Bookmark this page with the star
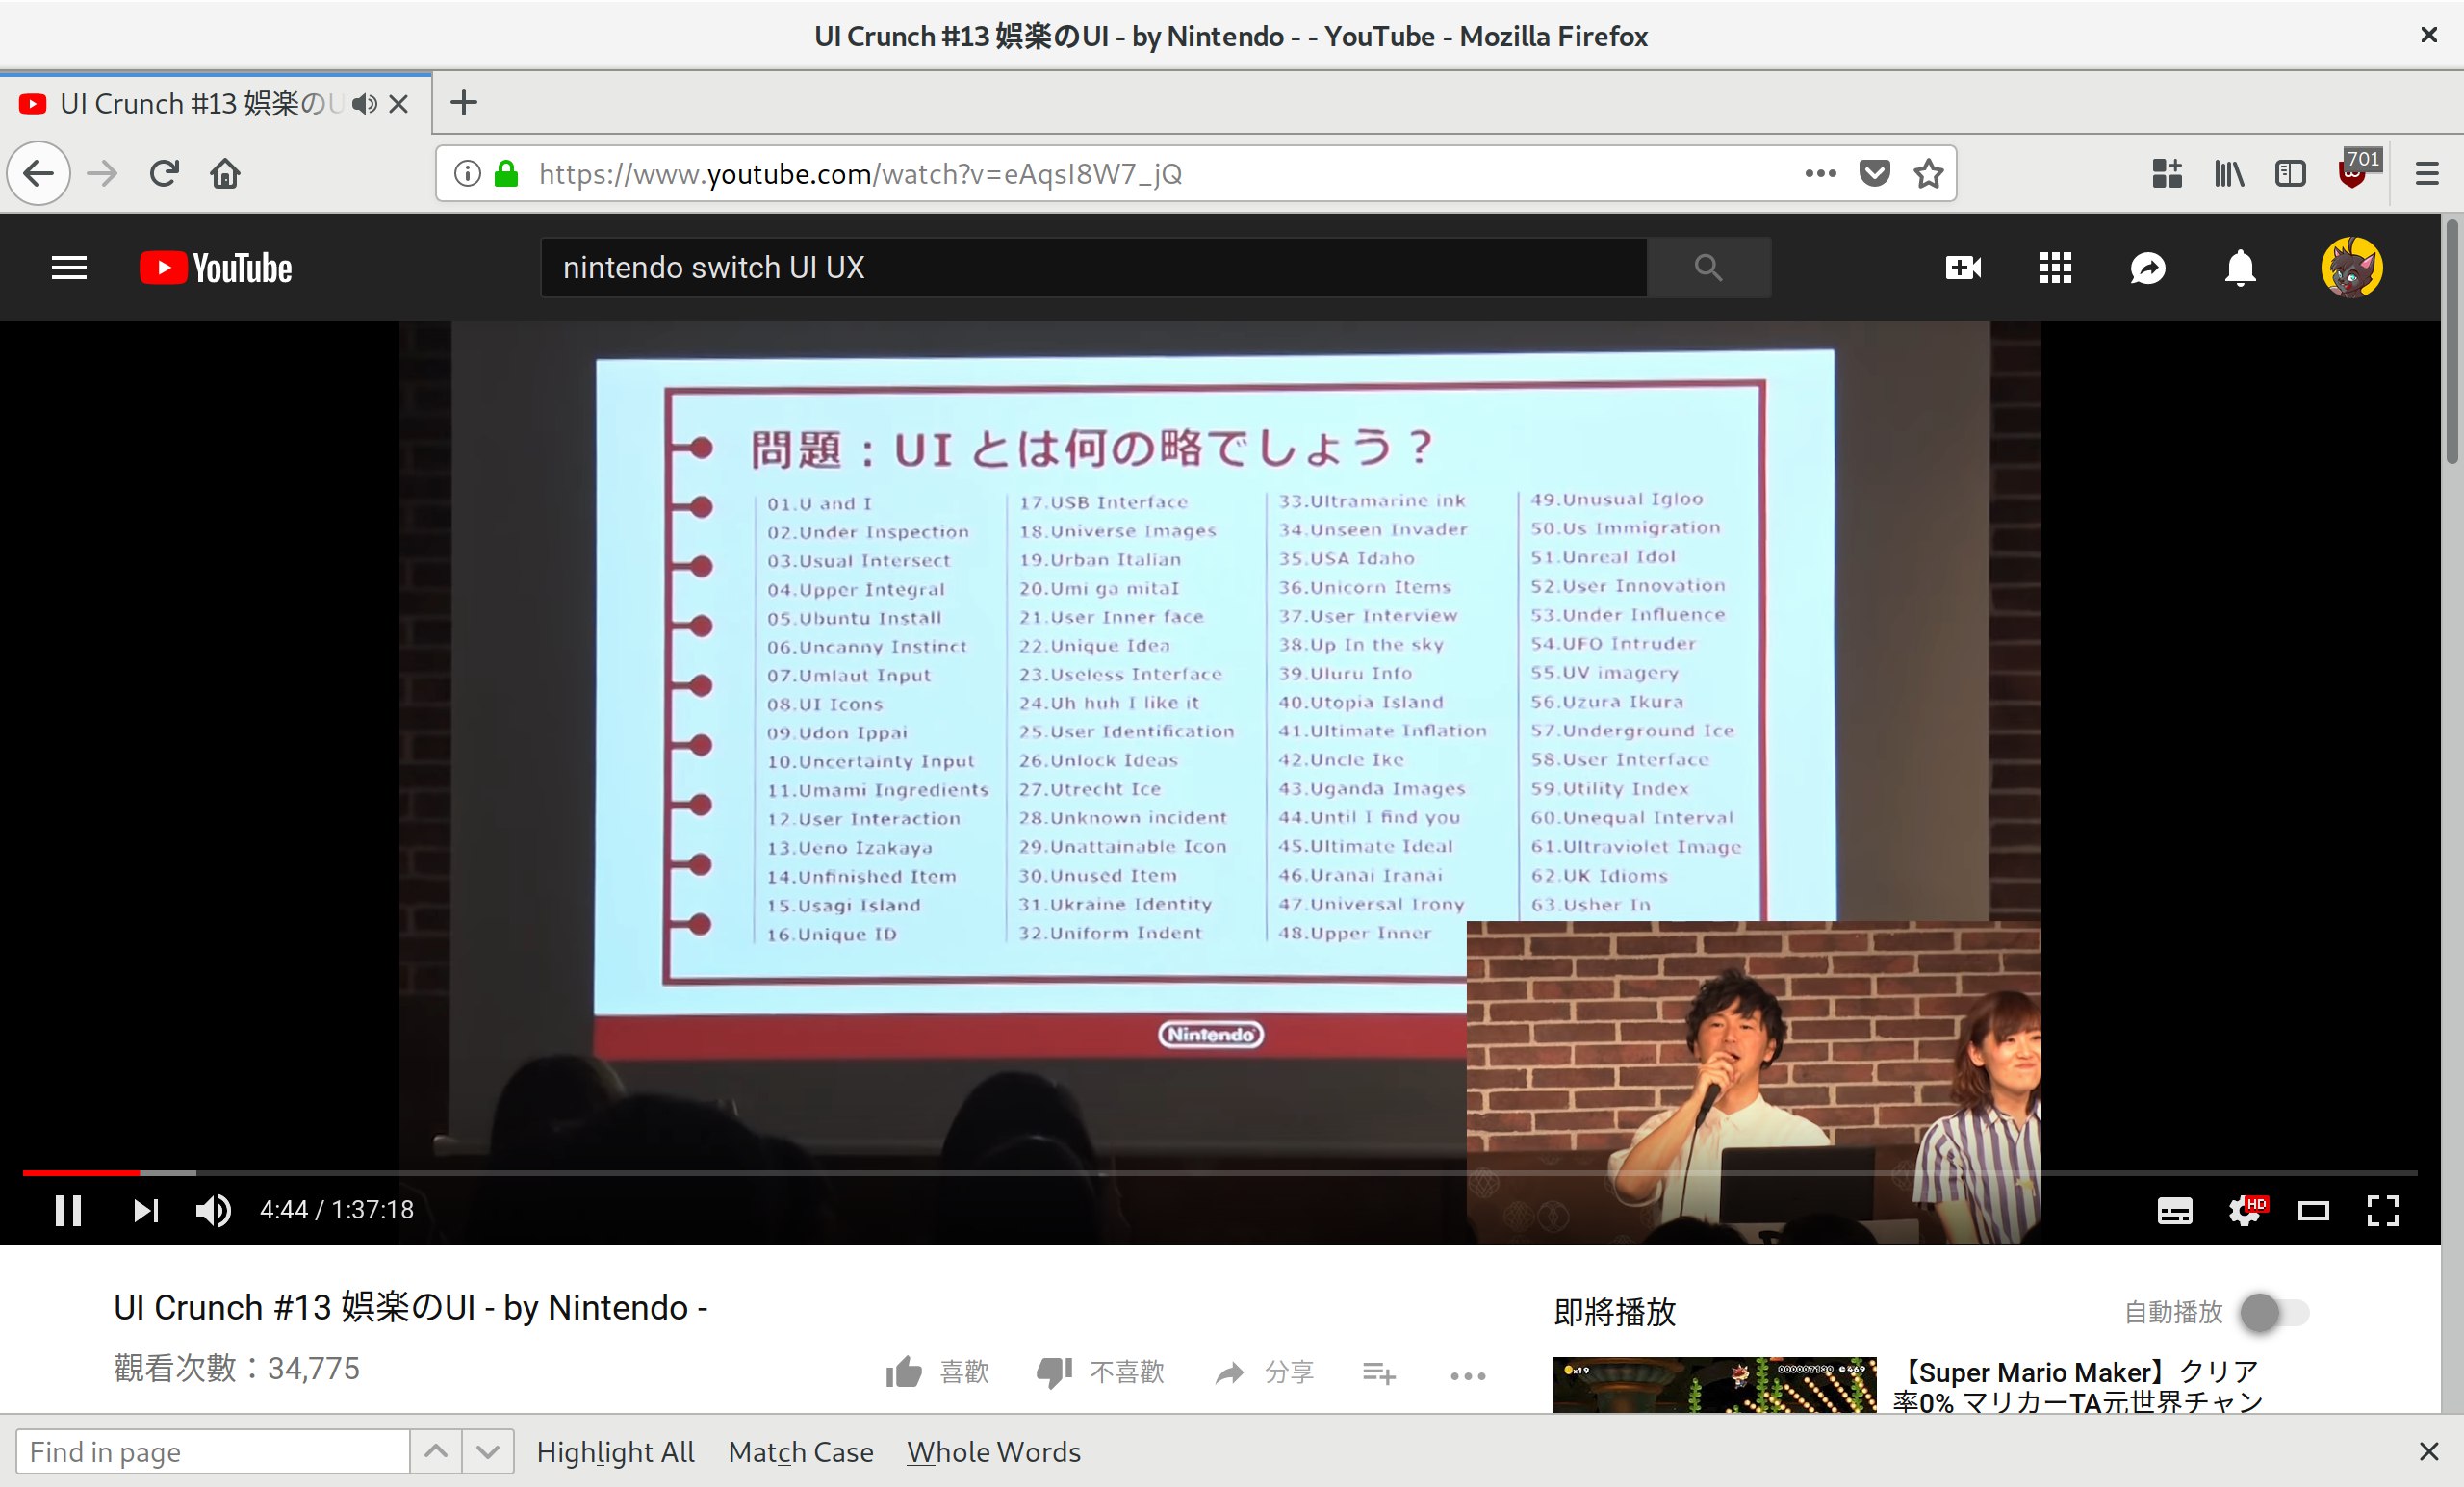This screenshot has height=1487, width=2464. pos(1928,174)
